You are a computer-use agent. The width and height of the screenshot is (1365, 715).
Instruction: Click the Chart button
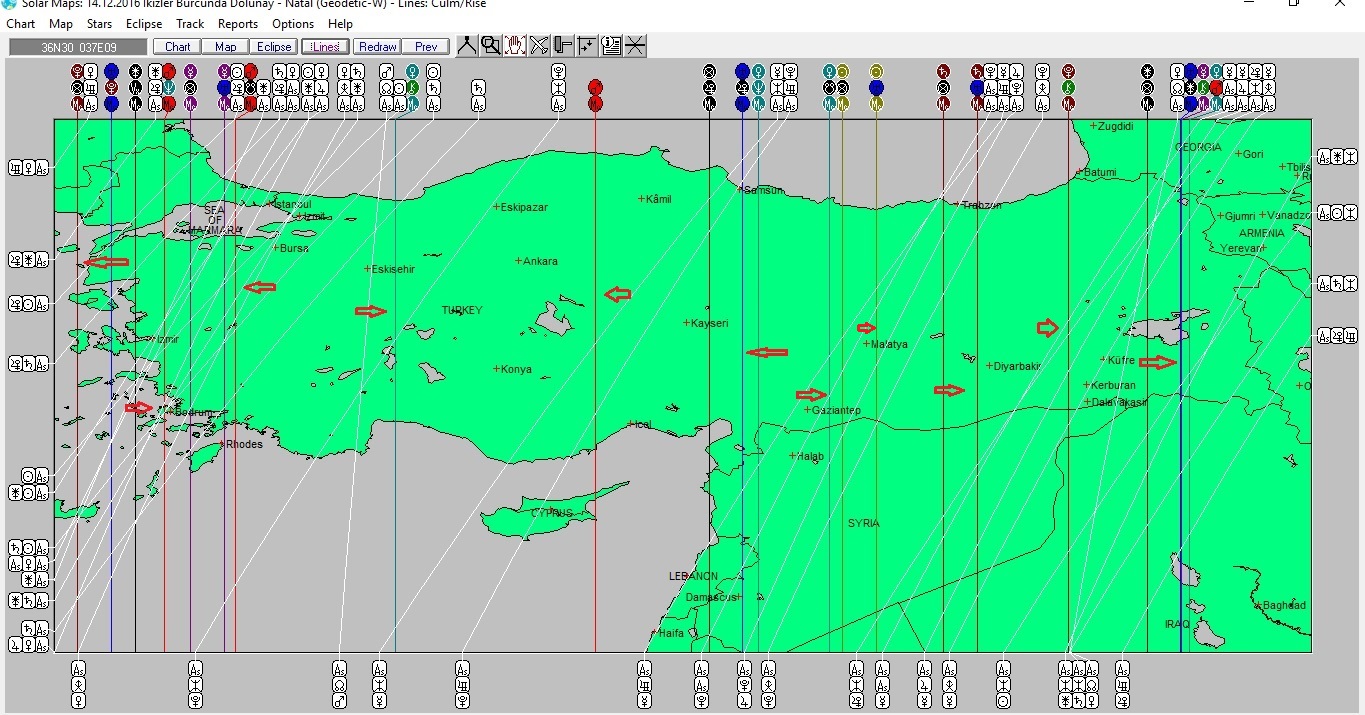point(176,46)
